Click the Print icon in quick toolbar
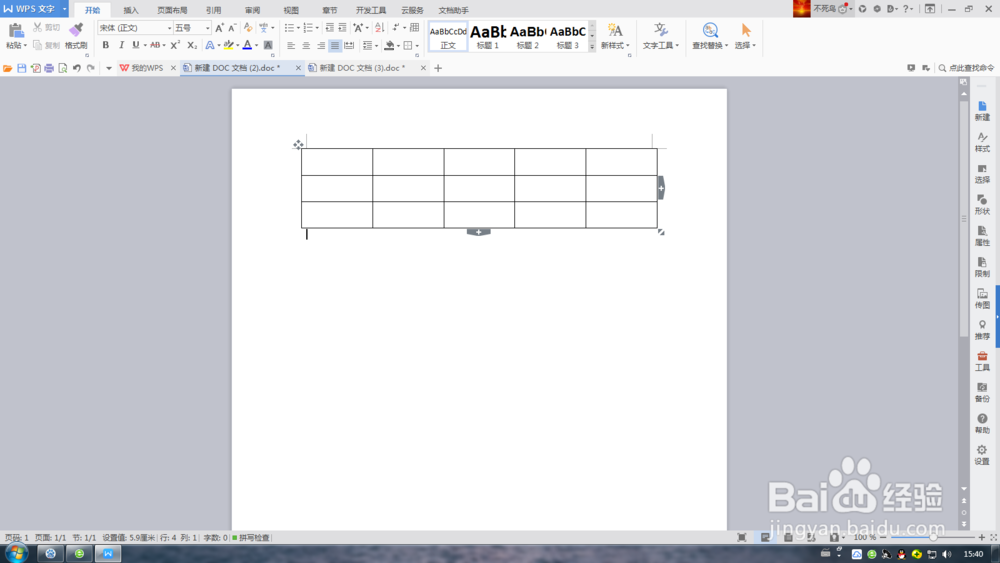The width and height of the screenshot is (1000, 563). (x=49, y=68)
